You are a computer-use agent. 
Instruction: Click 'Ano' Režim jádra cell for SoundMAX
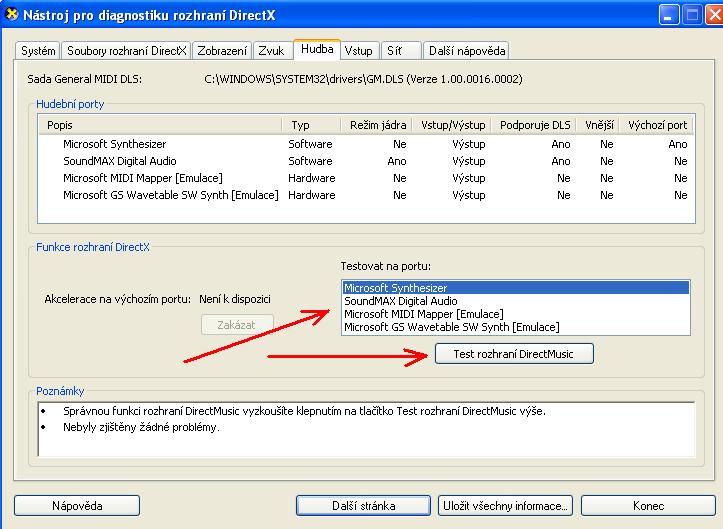coord(397,161)
